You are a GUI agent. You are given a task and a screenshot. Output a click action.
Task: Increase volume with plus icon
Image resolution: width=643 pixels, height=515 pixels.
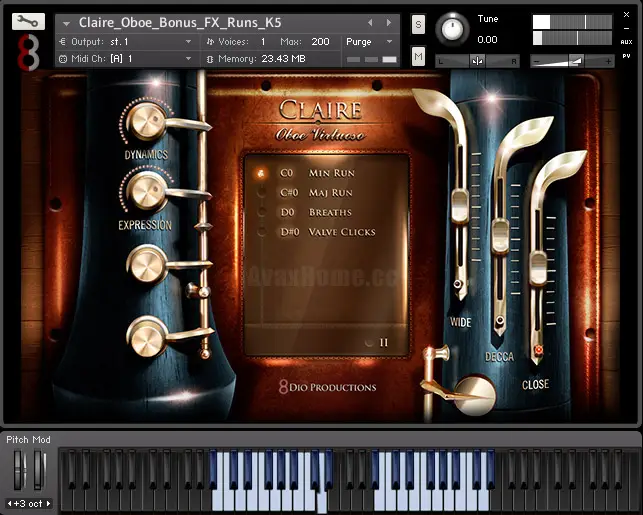click(608, 62)
